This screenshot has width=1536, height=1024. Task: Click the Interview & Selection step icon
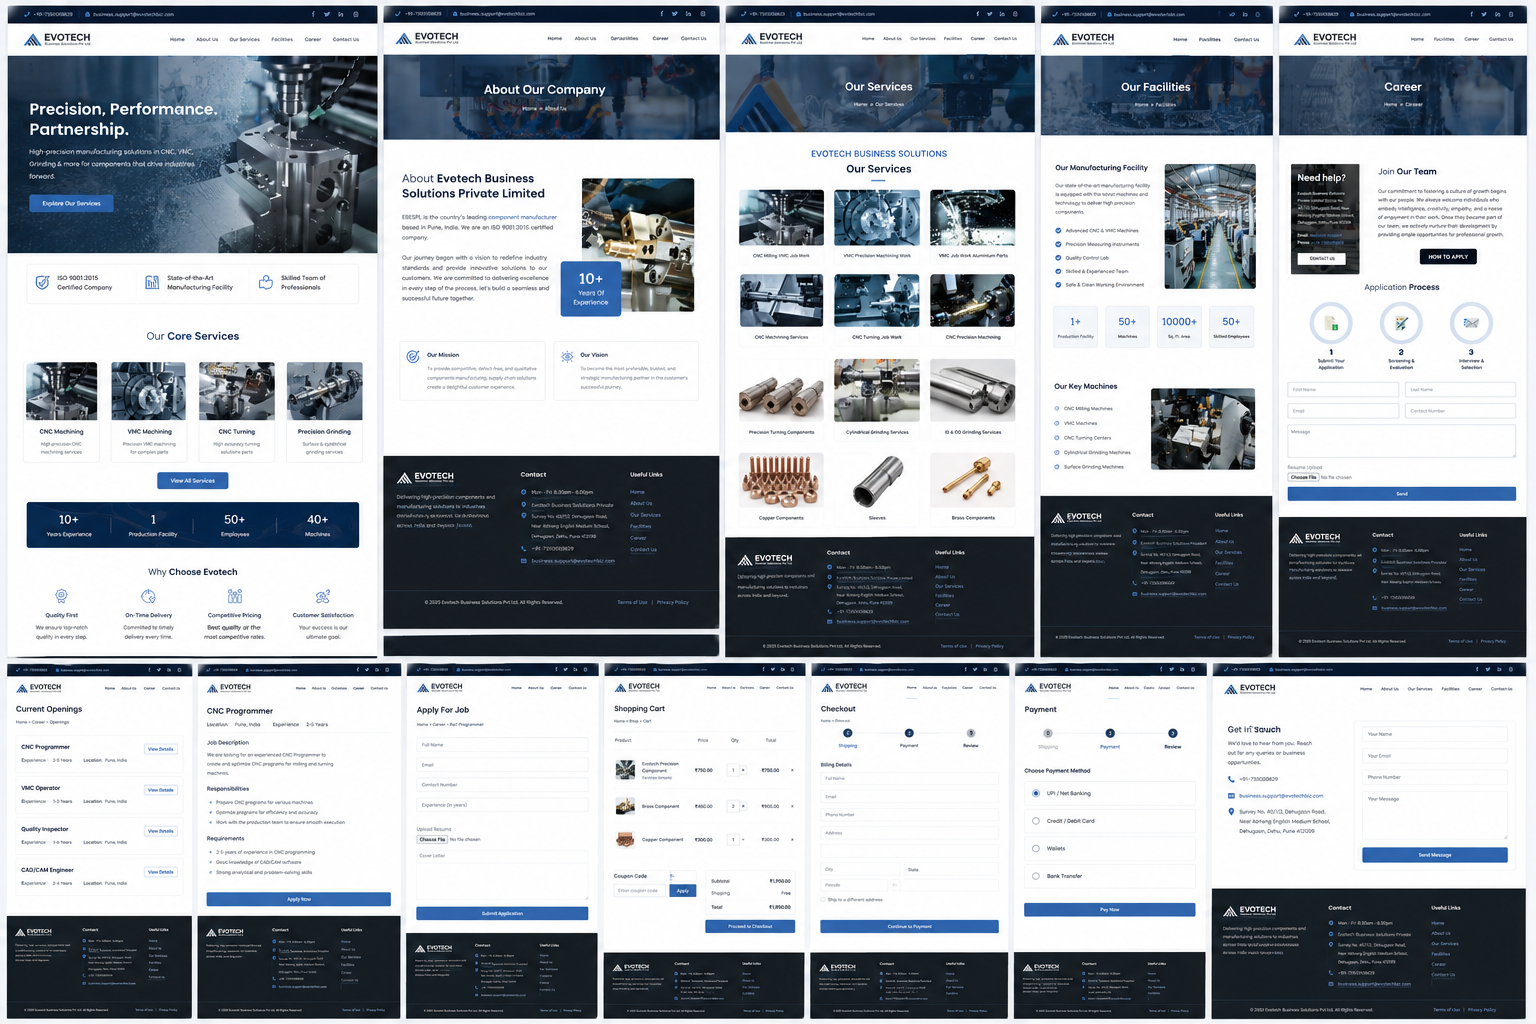pyautogui.click(x=1471, y=324)
